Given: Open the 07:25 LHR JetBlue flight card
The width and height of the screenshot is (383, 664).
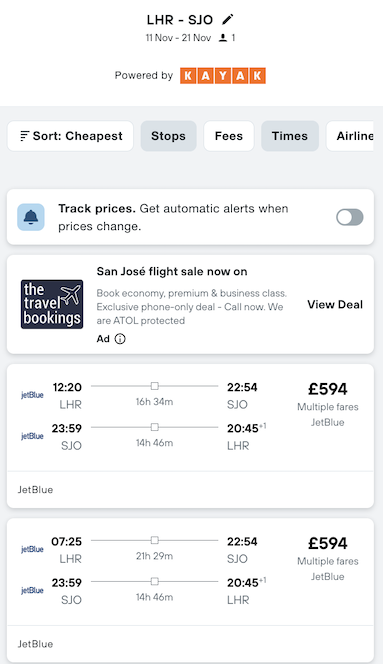Looking at the screenshot, I should coord(190,590).
